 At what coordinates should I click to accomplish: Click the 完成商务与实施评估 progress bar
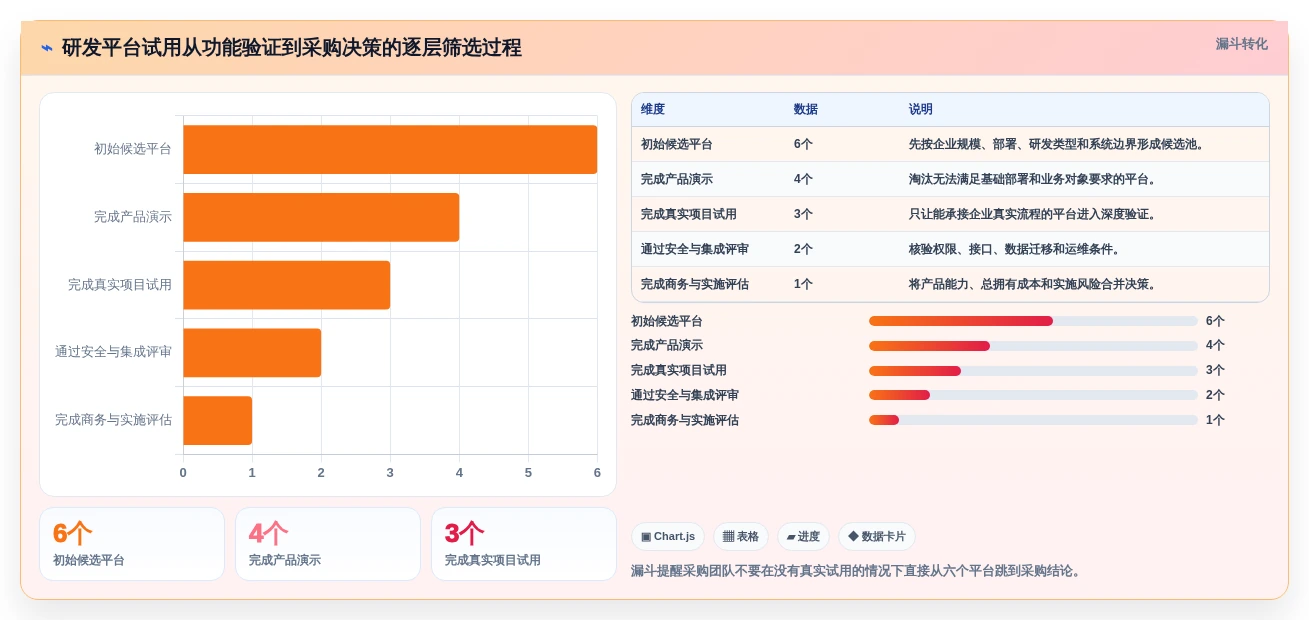[1033, 420]
